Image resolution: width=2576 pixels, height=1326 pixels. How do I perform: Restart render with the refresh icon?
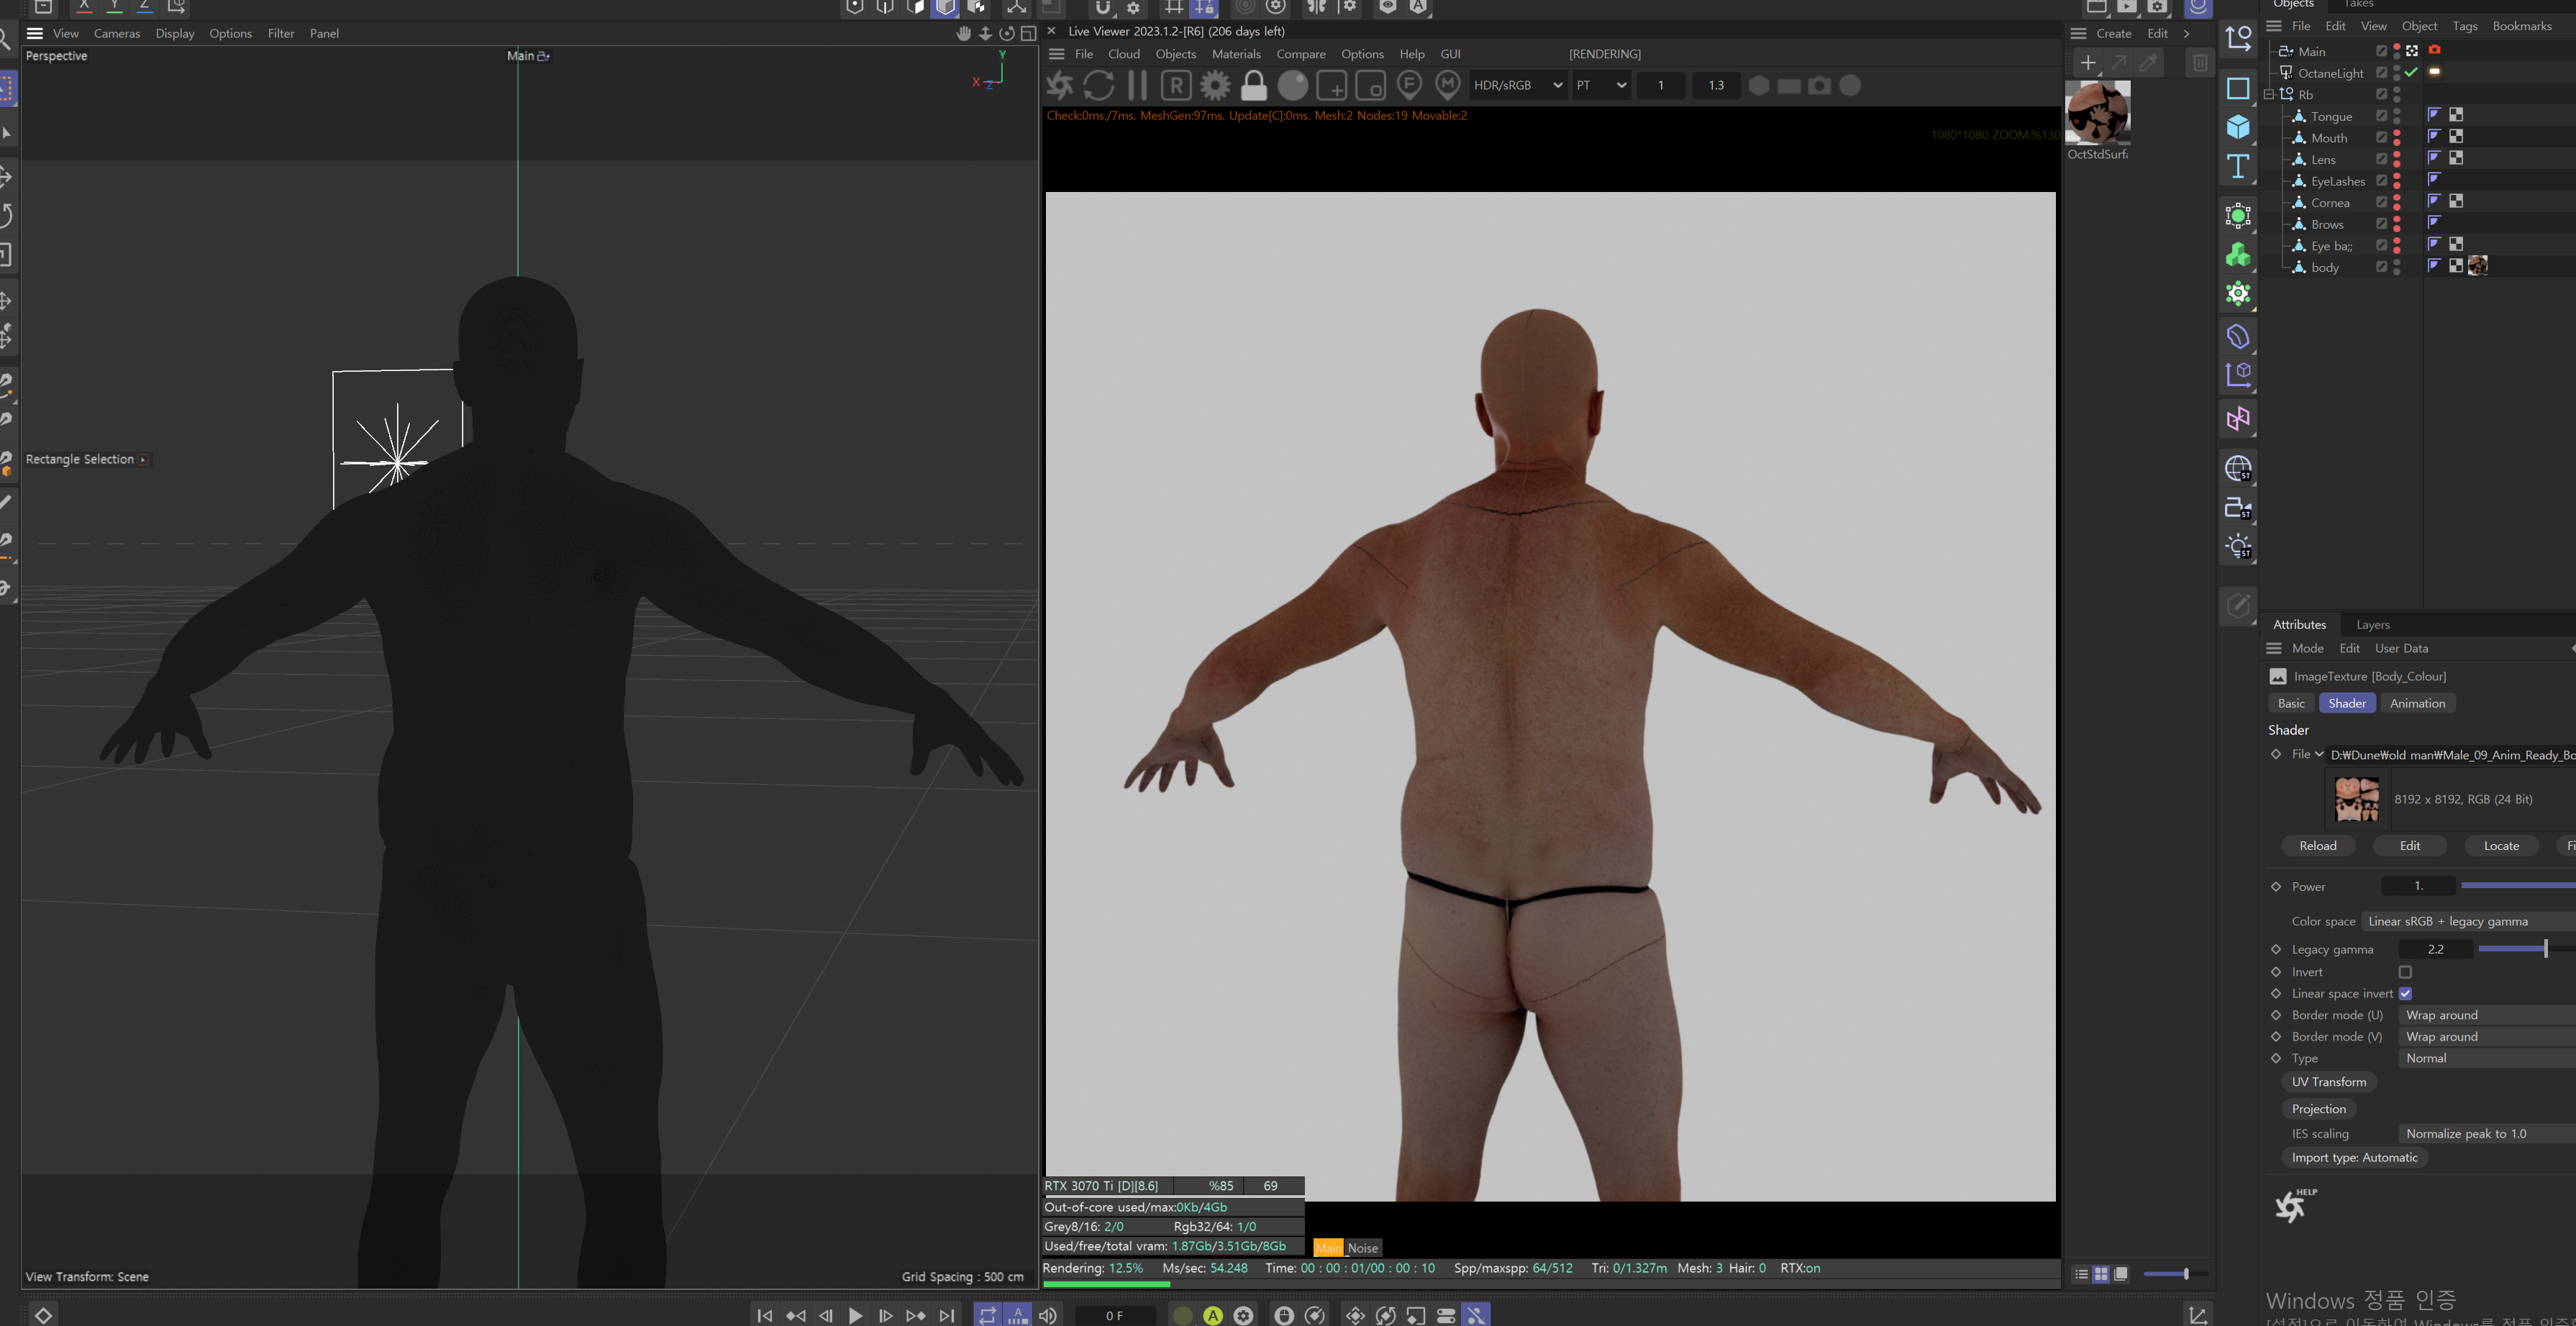tap(1098, 86)
